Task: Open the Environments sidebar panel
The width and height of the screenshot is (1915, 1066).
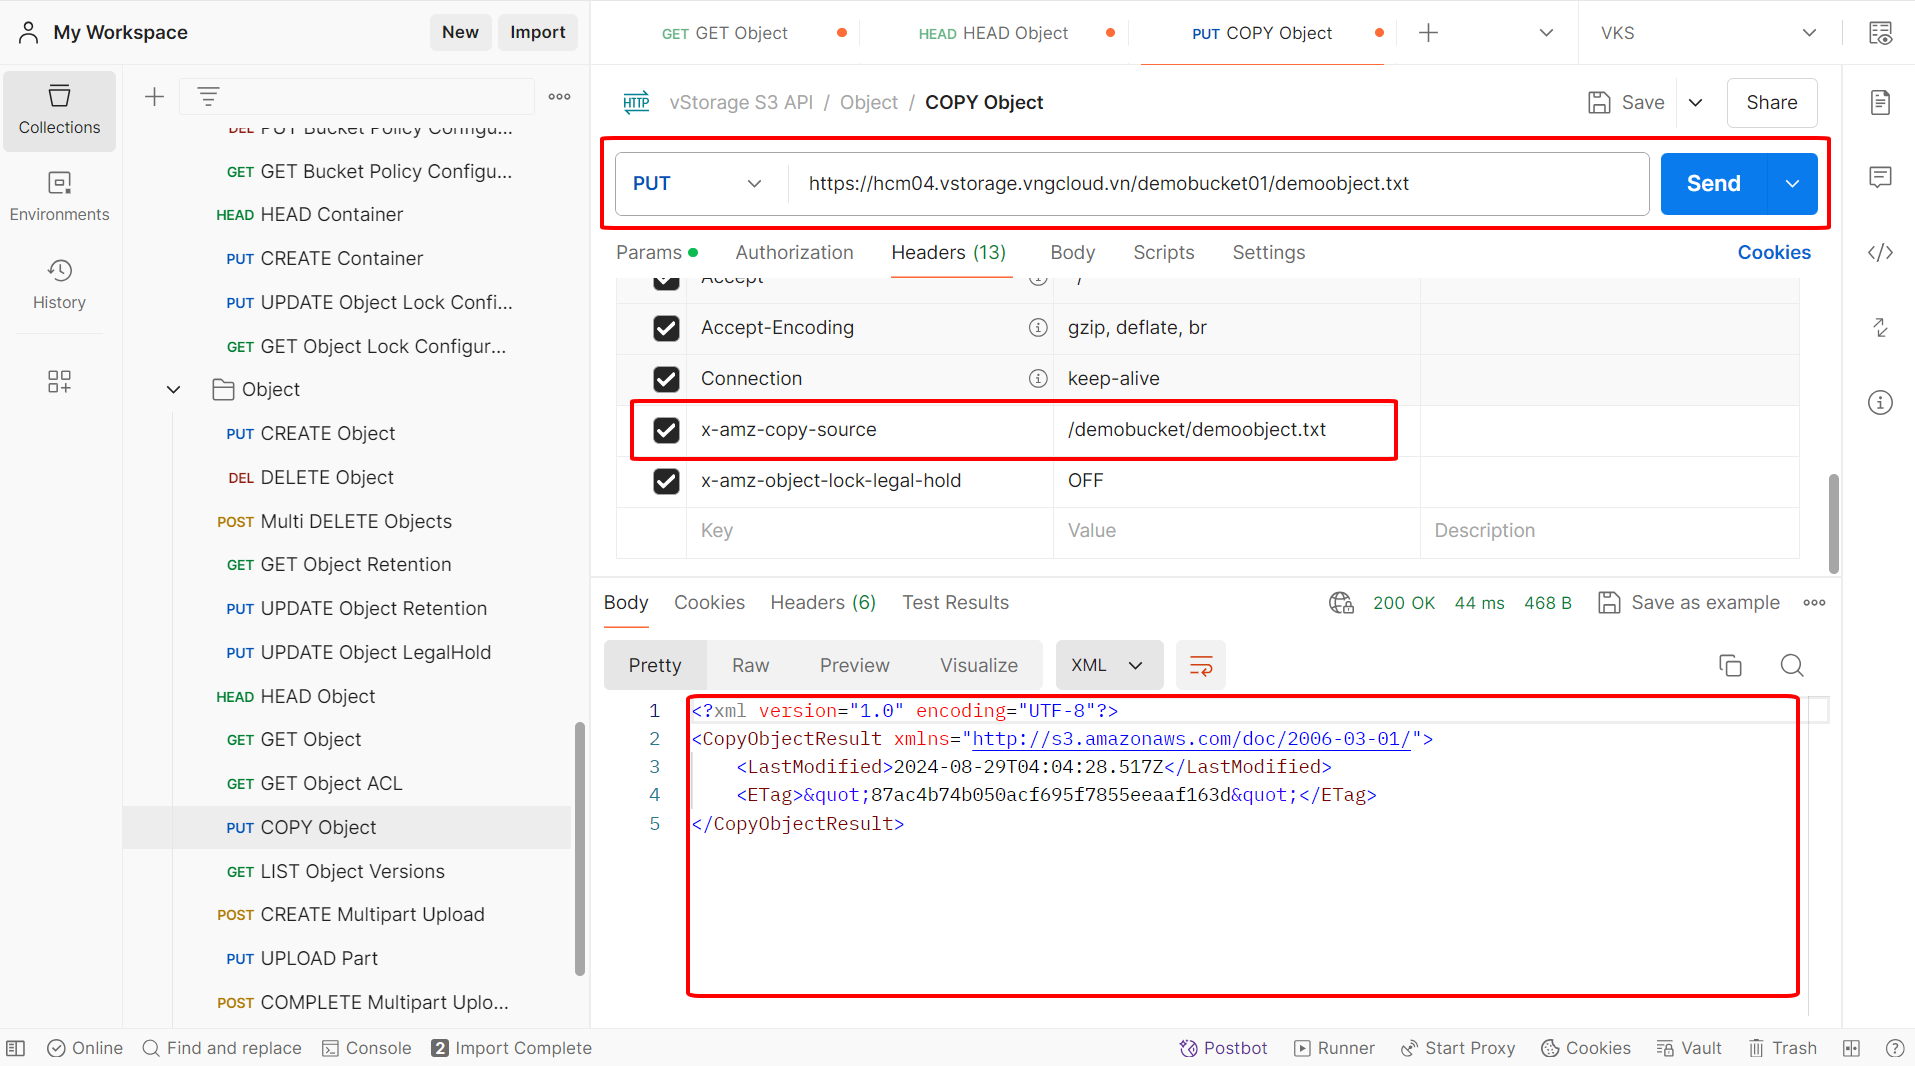Action: pos(59,197)
